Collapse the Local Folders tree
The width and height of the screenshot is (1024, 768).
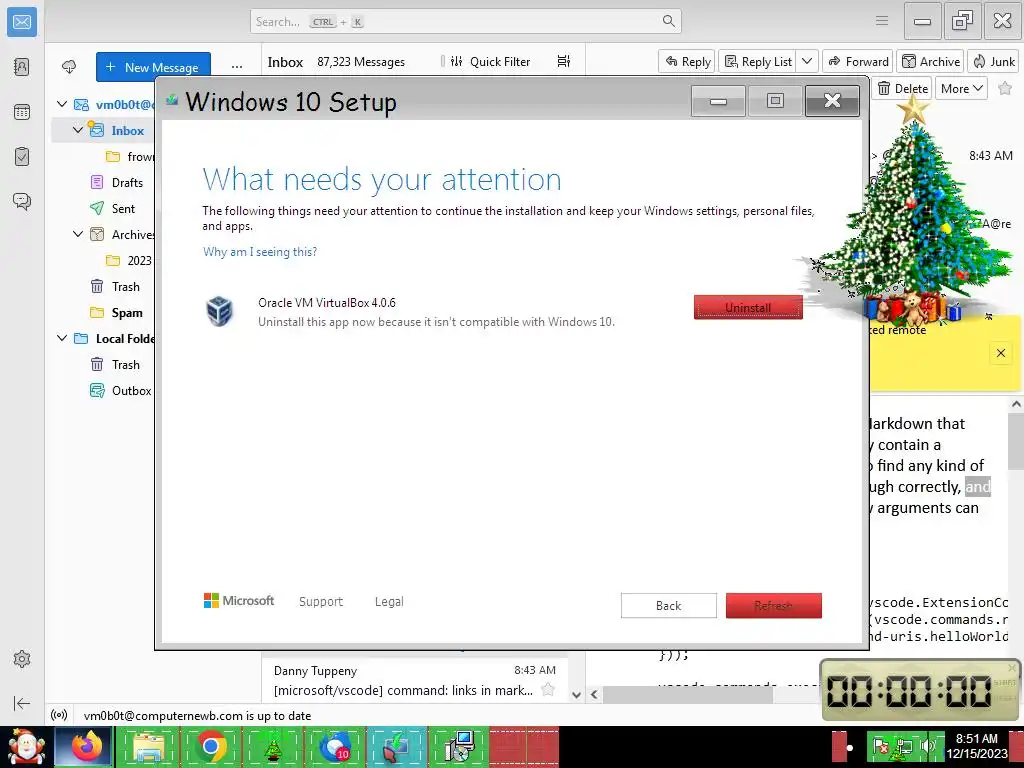point(62,338)
